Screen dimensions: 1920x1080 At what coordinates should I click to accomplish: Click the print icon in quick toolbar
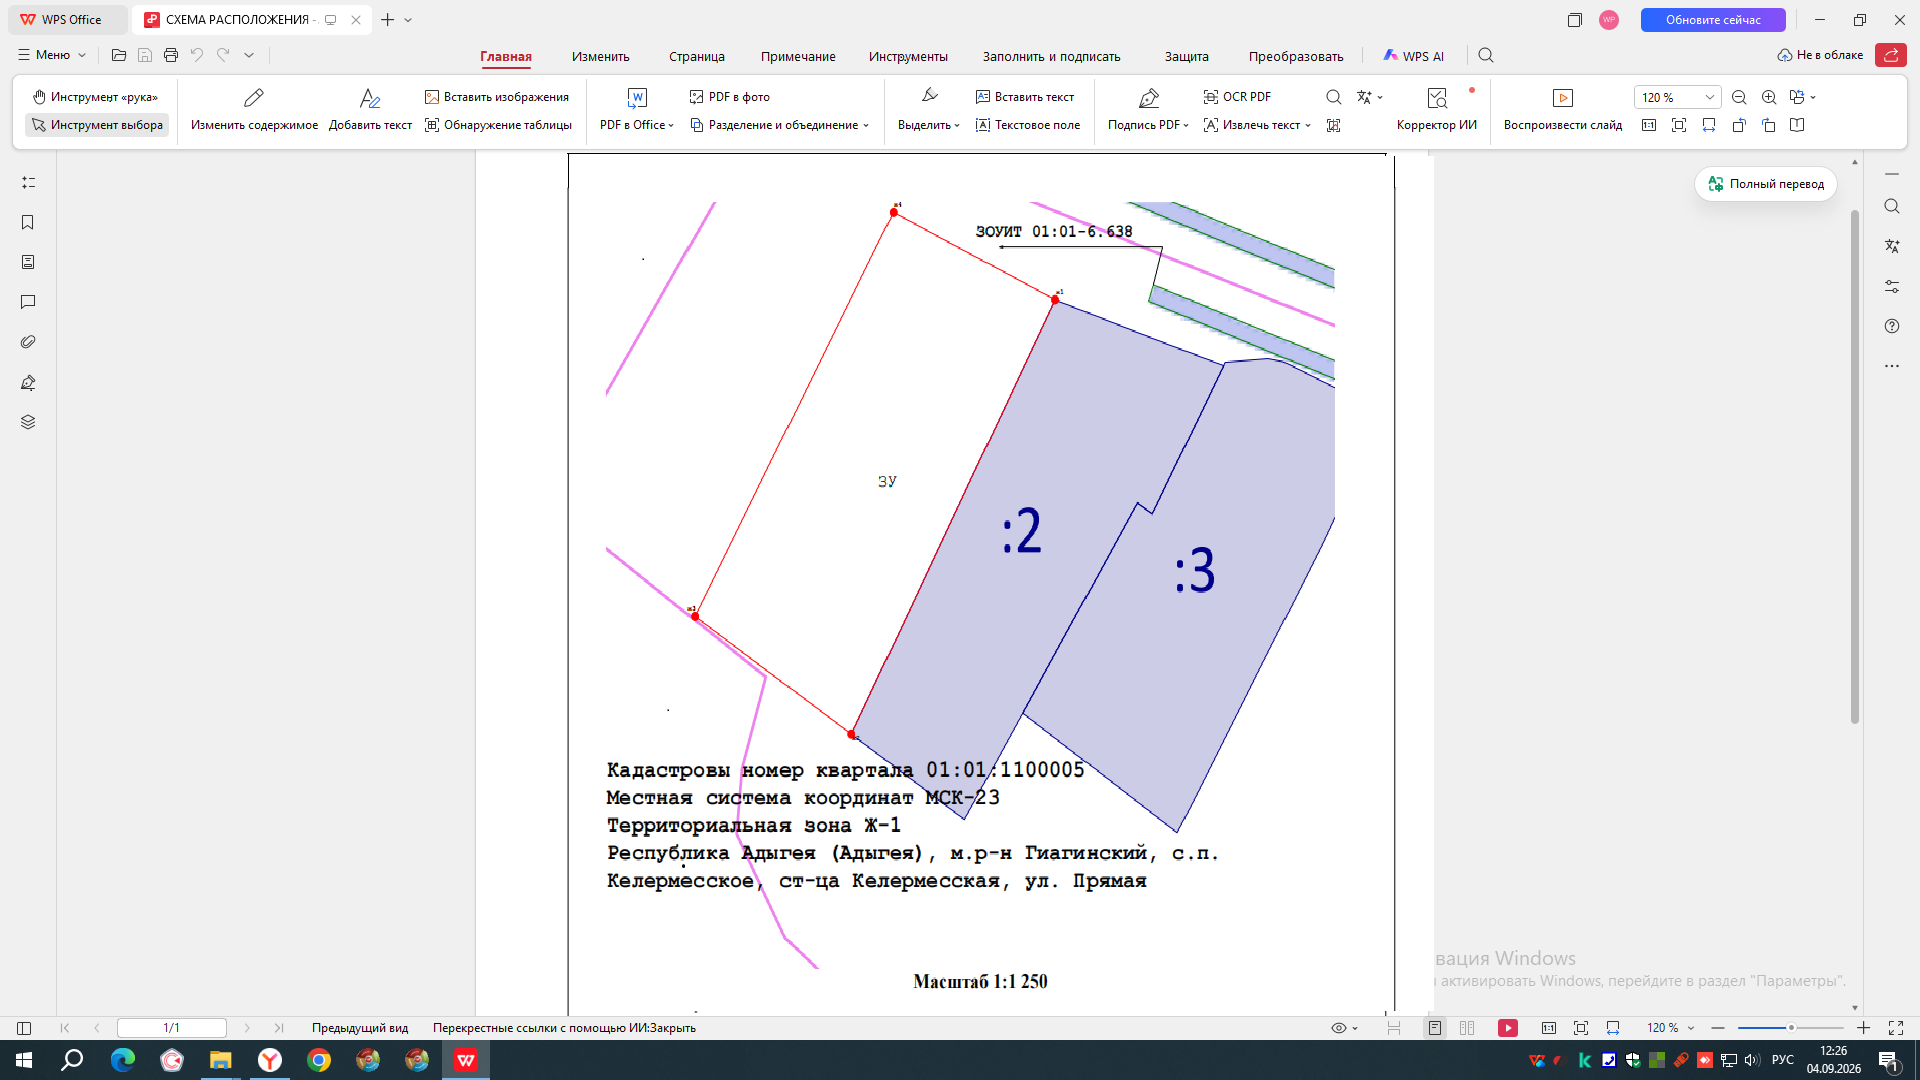point(171,55)
